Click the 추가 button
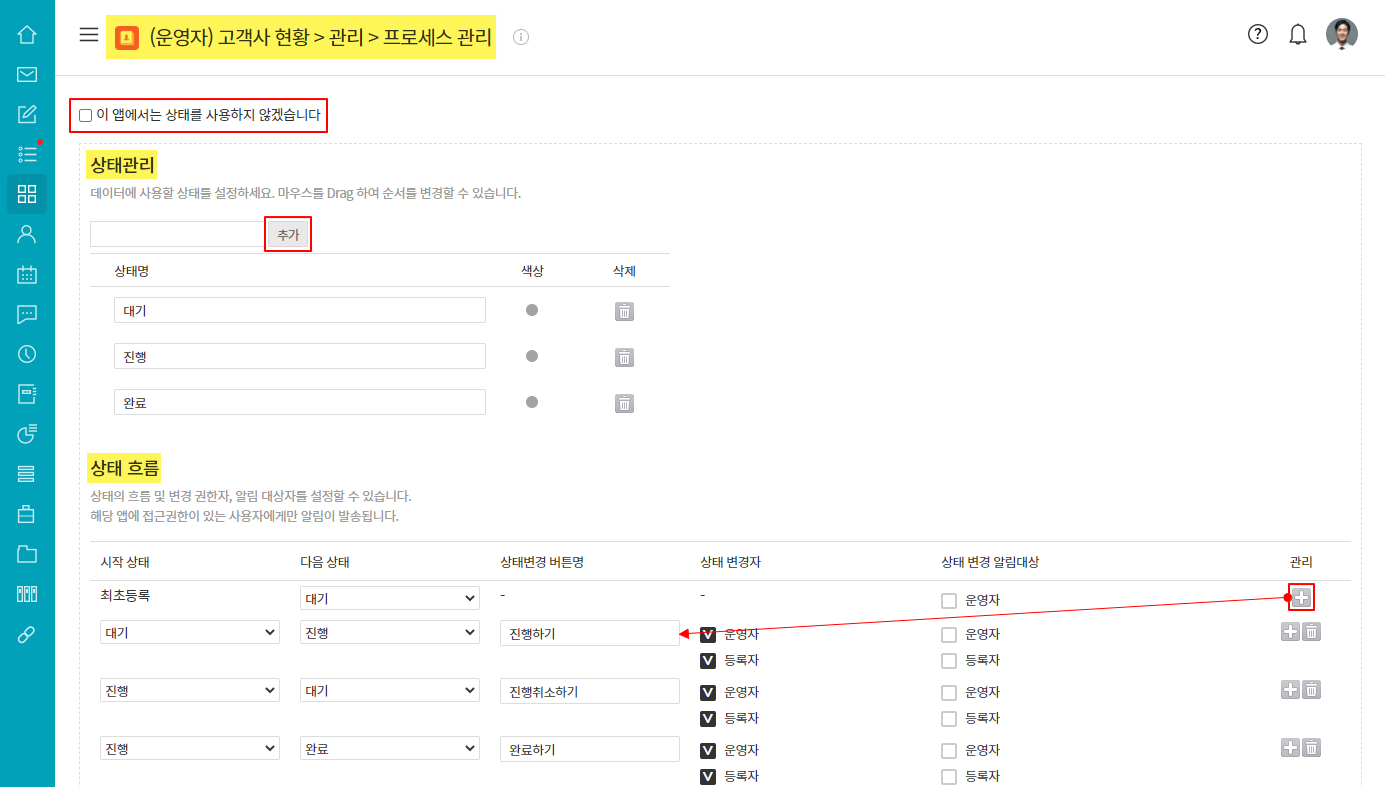 pyautogui.click(x=288, y=234)
